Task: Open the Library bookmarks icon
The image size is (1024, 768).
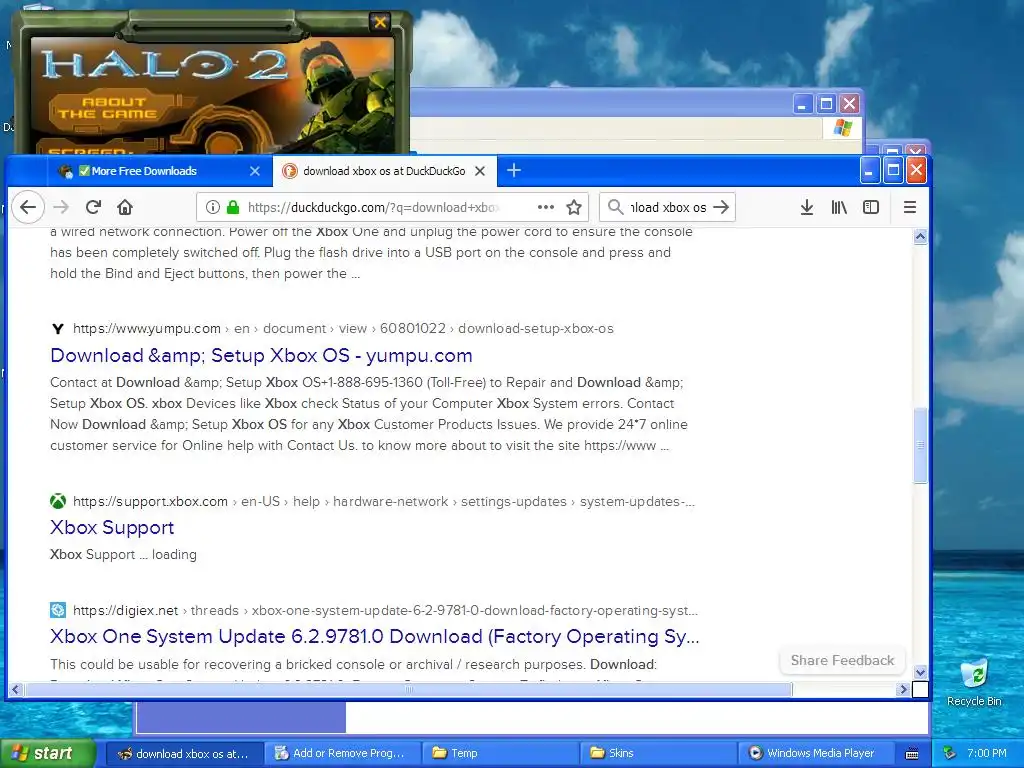Action: click(x=839, y=208)
